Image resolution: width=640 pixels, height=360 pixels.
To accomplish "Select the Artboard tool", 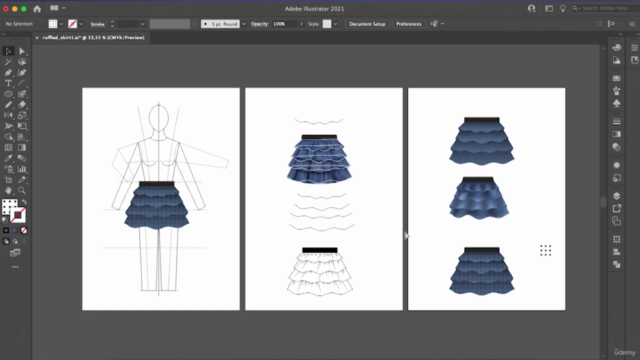I will (8, 180).
